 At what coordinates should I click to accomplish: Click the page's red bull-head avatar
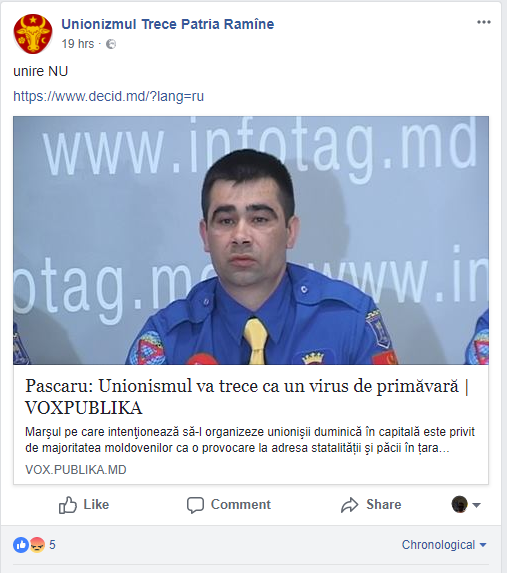coord(33,34)
